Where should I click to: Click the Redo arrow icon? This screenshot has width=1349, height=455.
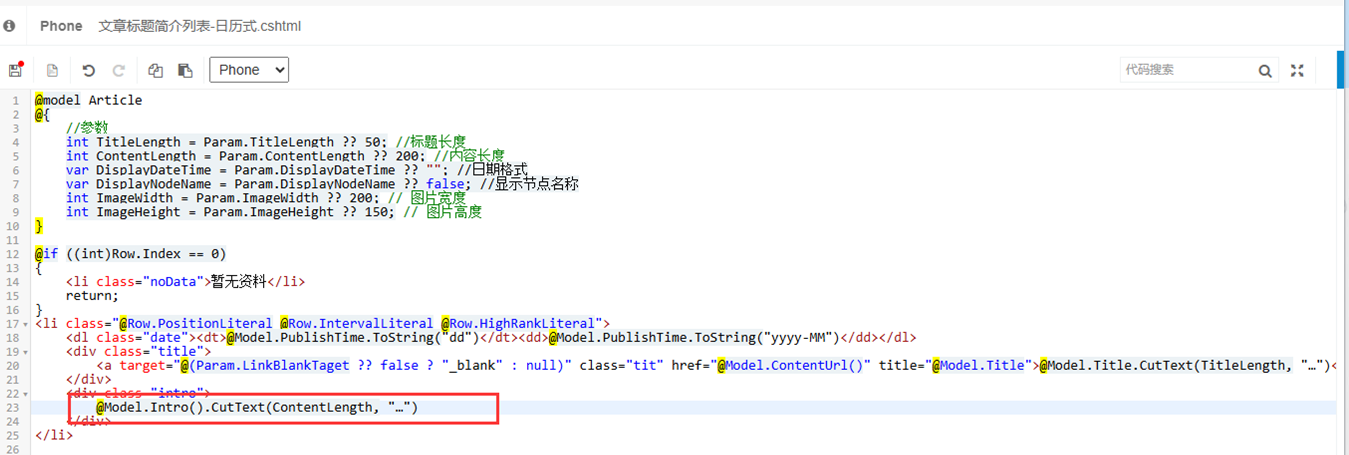pyautogui.click(x=118, y=70)
